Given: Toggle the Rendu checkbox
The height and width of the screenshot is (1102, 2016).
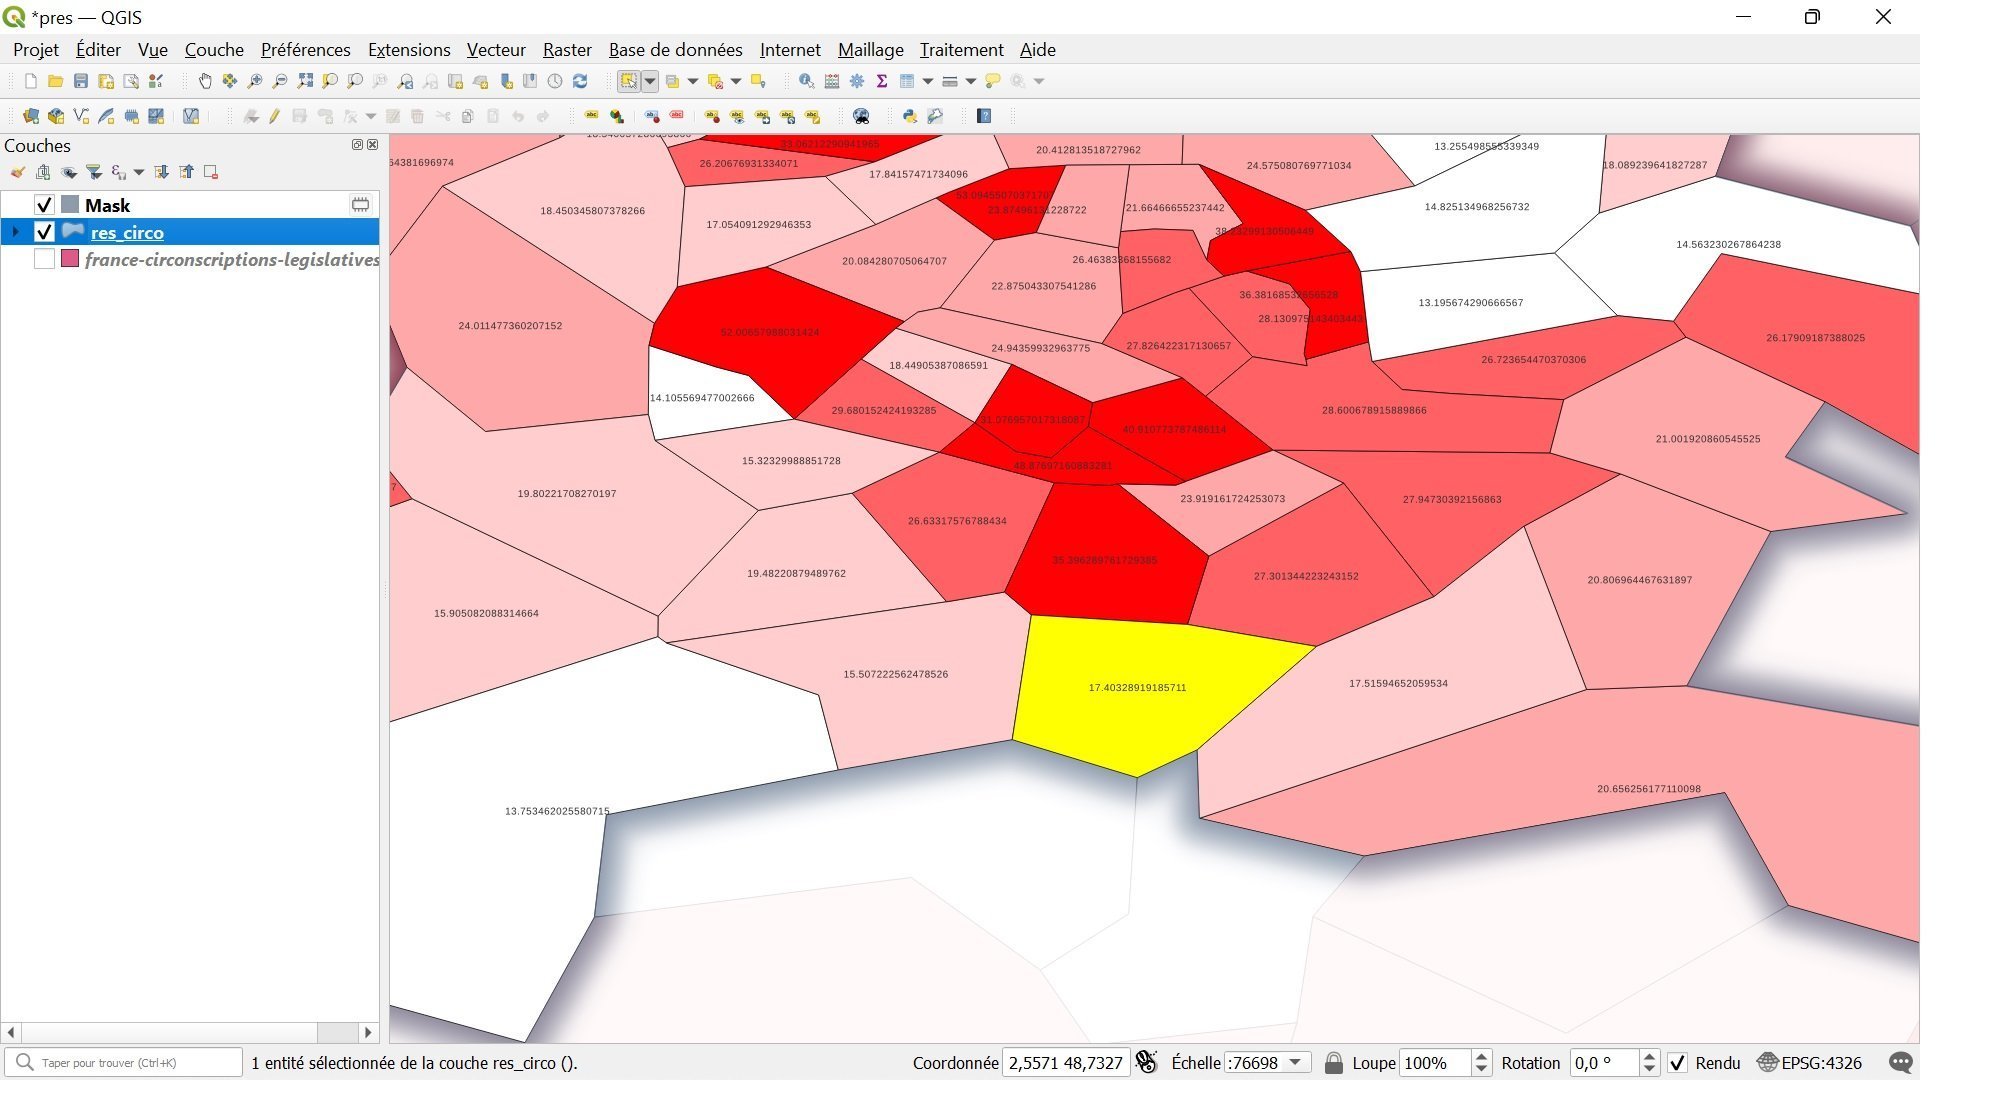Looking at the screenshot, I should pos(1678,1063).
